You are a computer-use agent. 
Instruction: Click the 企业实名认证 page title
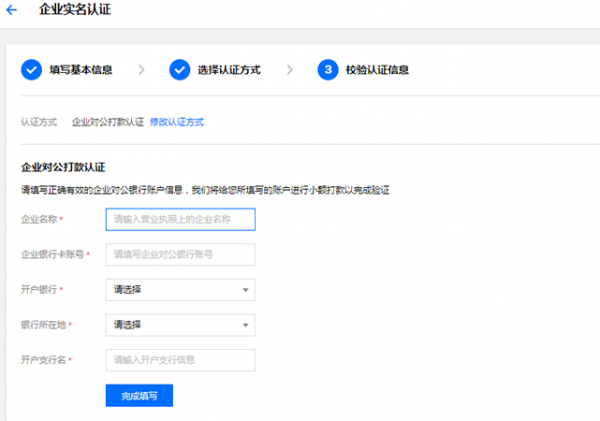[x=75, y=10]
